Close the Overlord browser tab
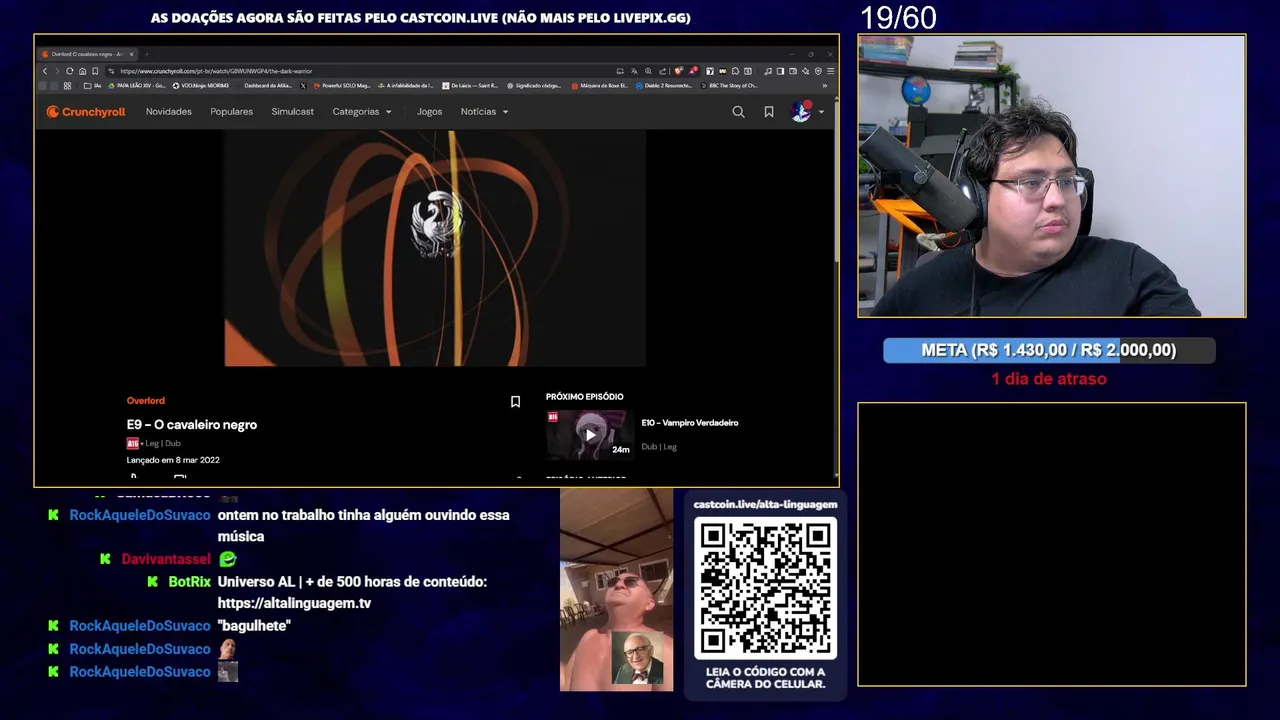 (132, 54)
